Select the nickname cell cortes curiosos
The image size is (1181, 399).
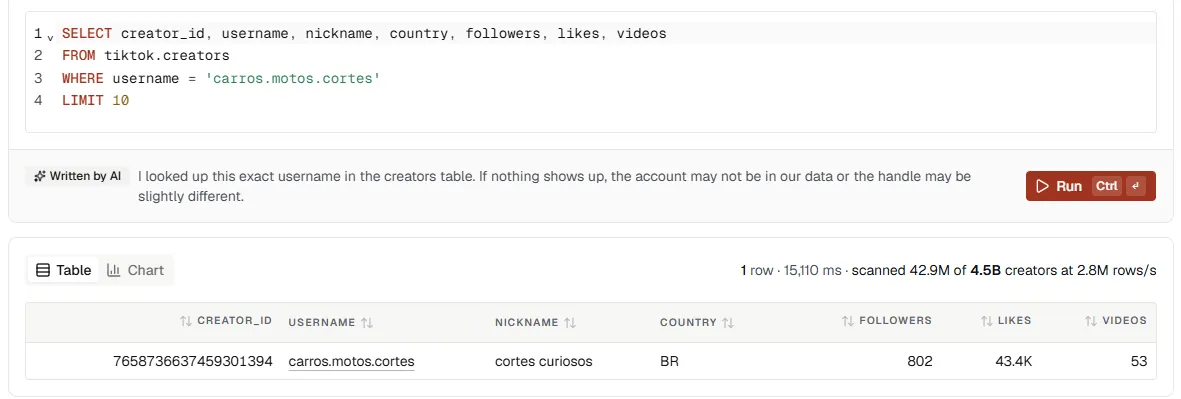(544, 361)
